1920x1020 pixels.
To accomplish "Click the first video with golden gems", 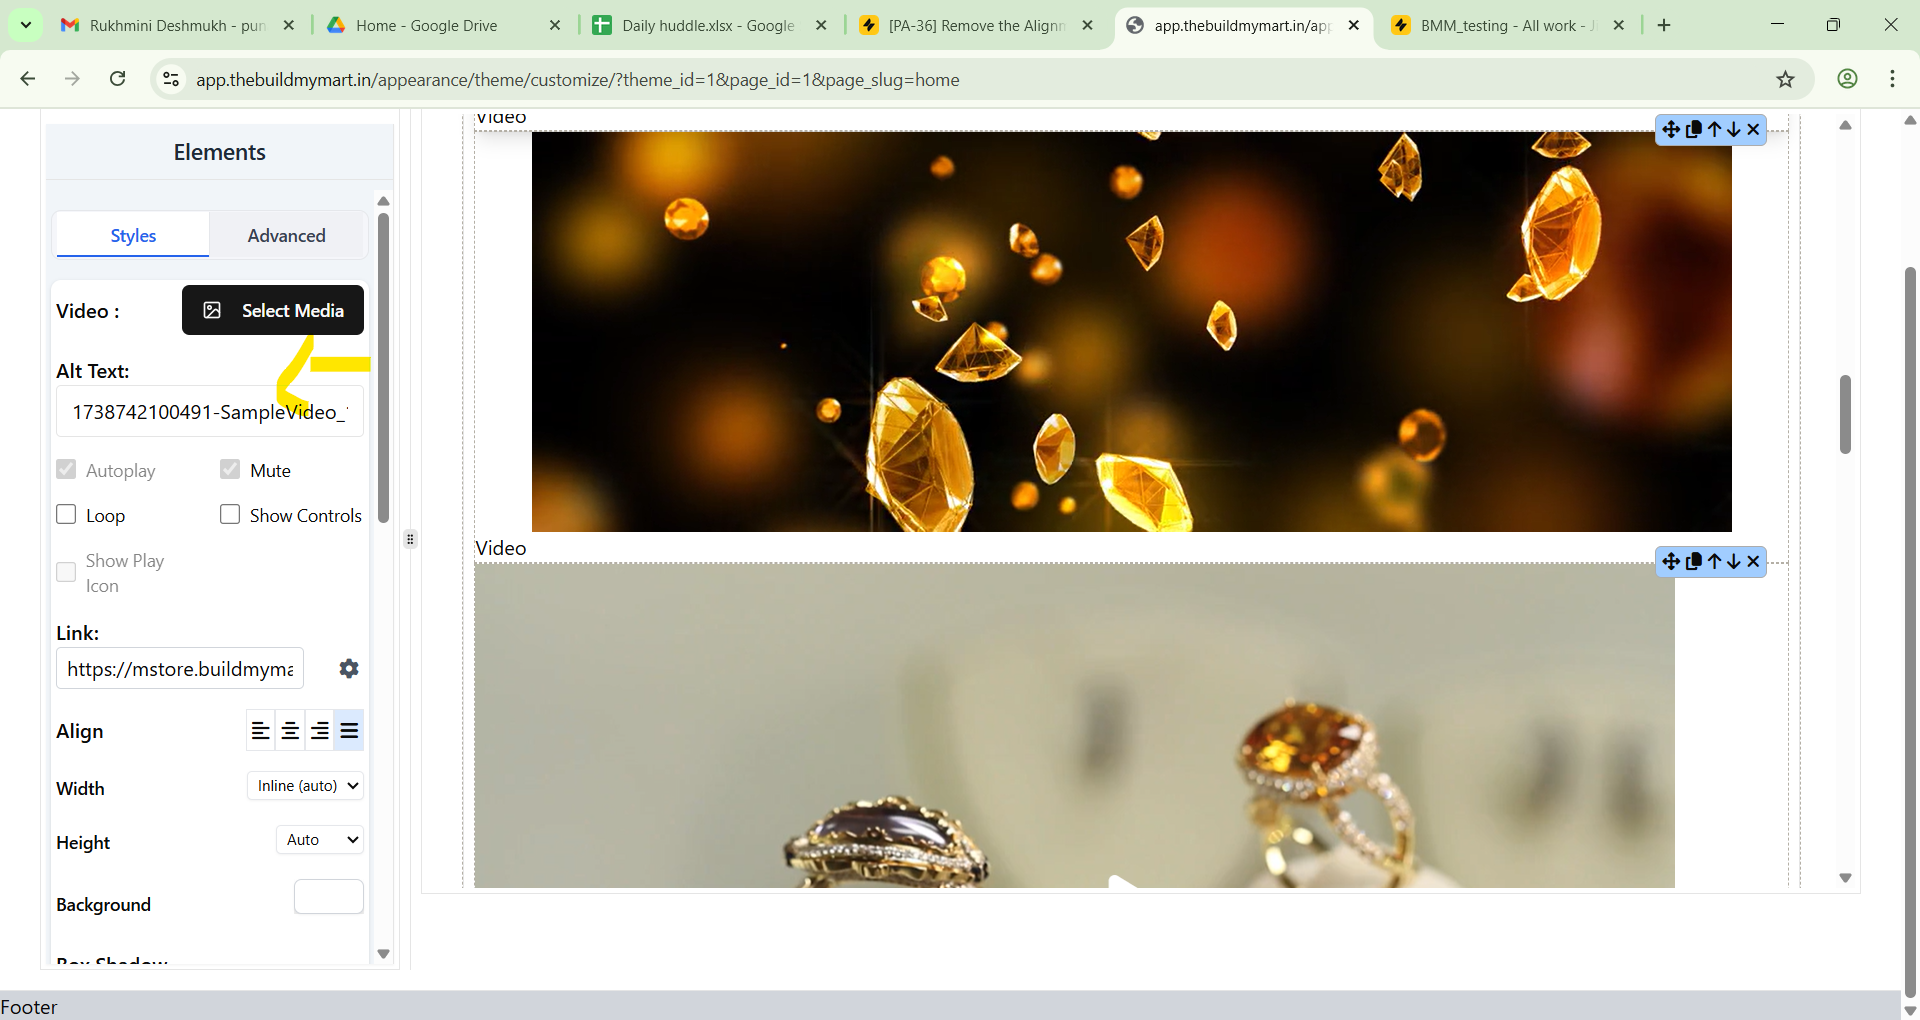I will [1131, 331].
